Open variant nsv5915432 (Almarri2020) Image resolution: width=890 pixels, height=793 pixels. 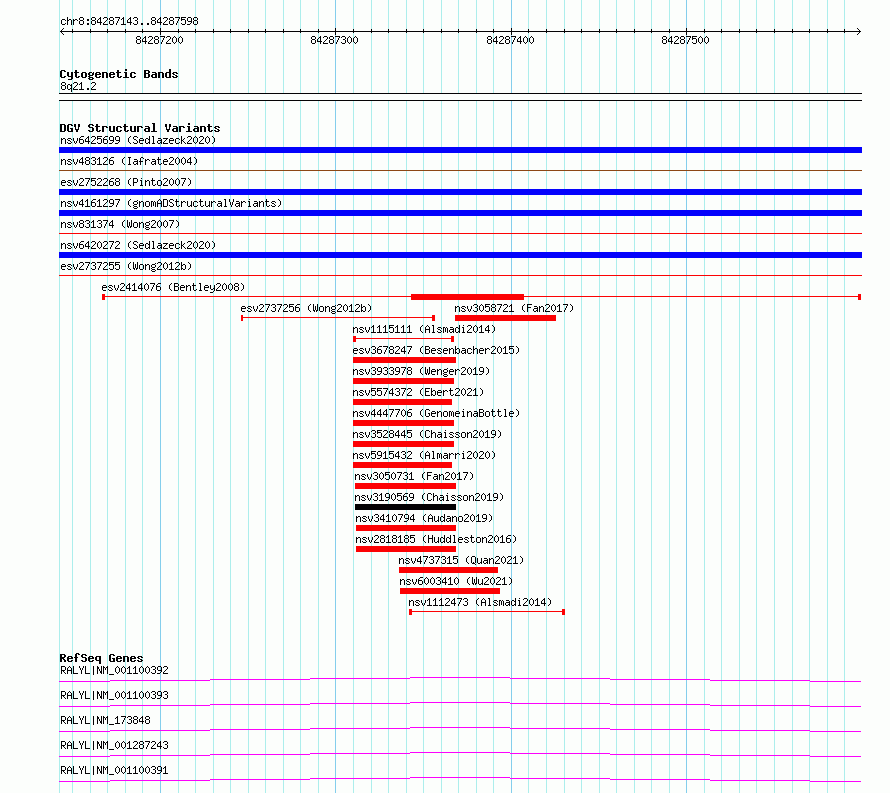point(424,455)
